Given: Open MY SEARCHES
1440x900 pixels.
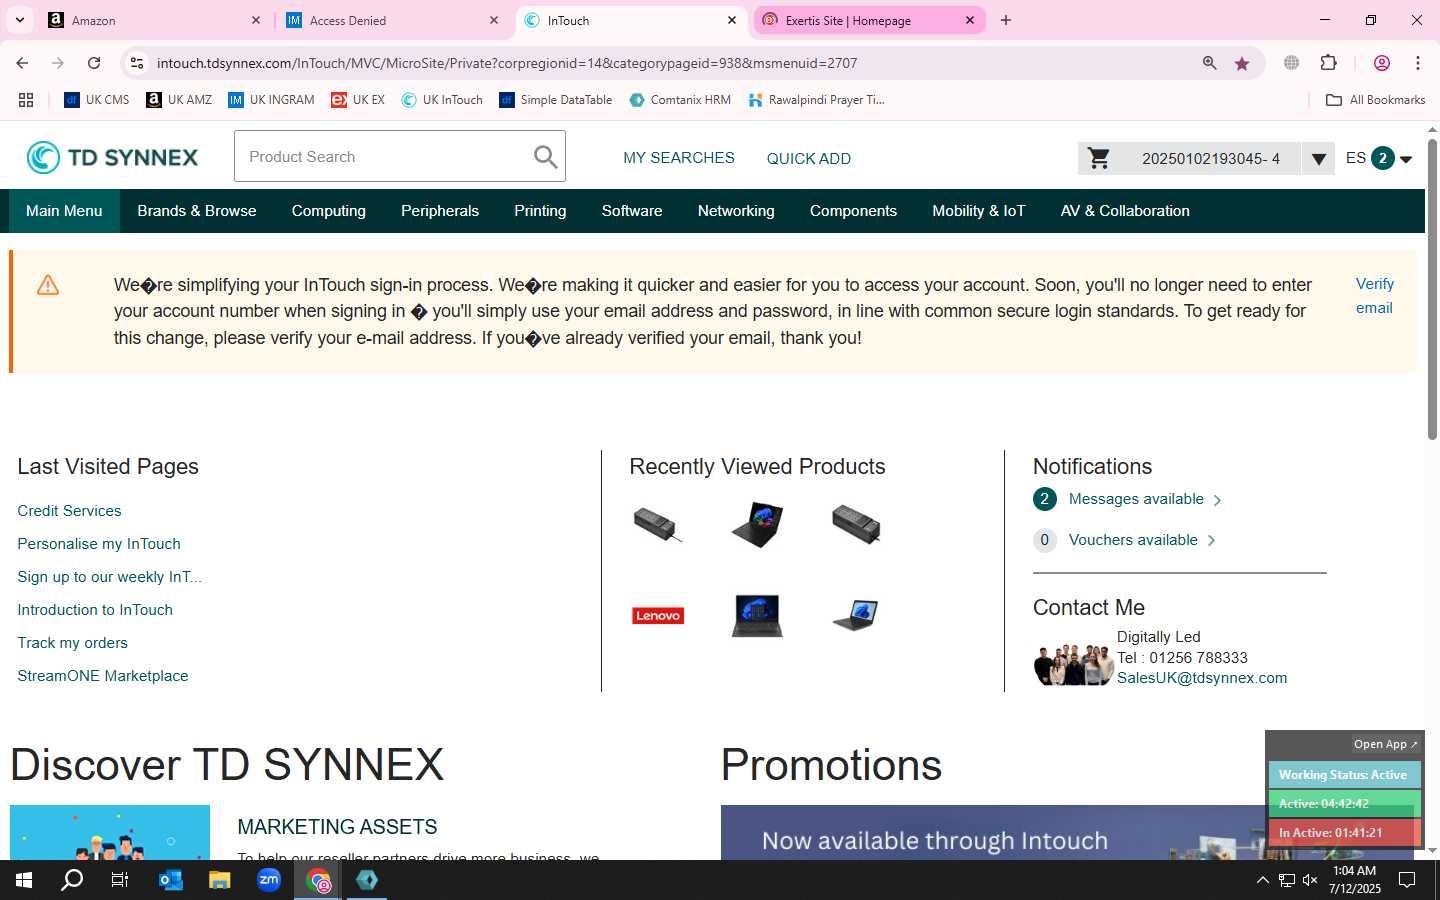Looking at the screenshot, I should [679, 158].
